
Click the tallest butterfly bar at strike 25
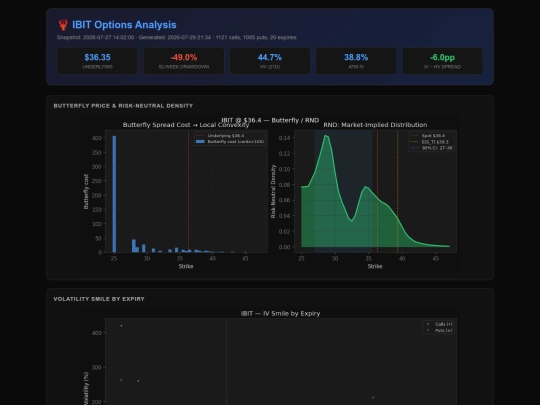point(114,194)
